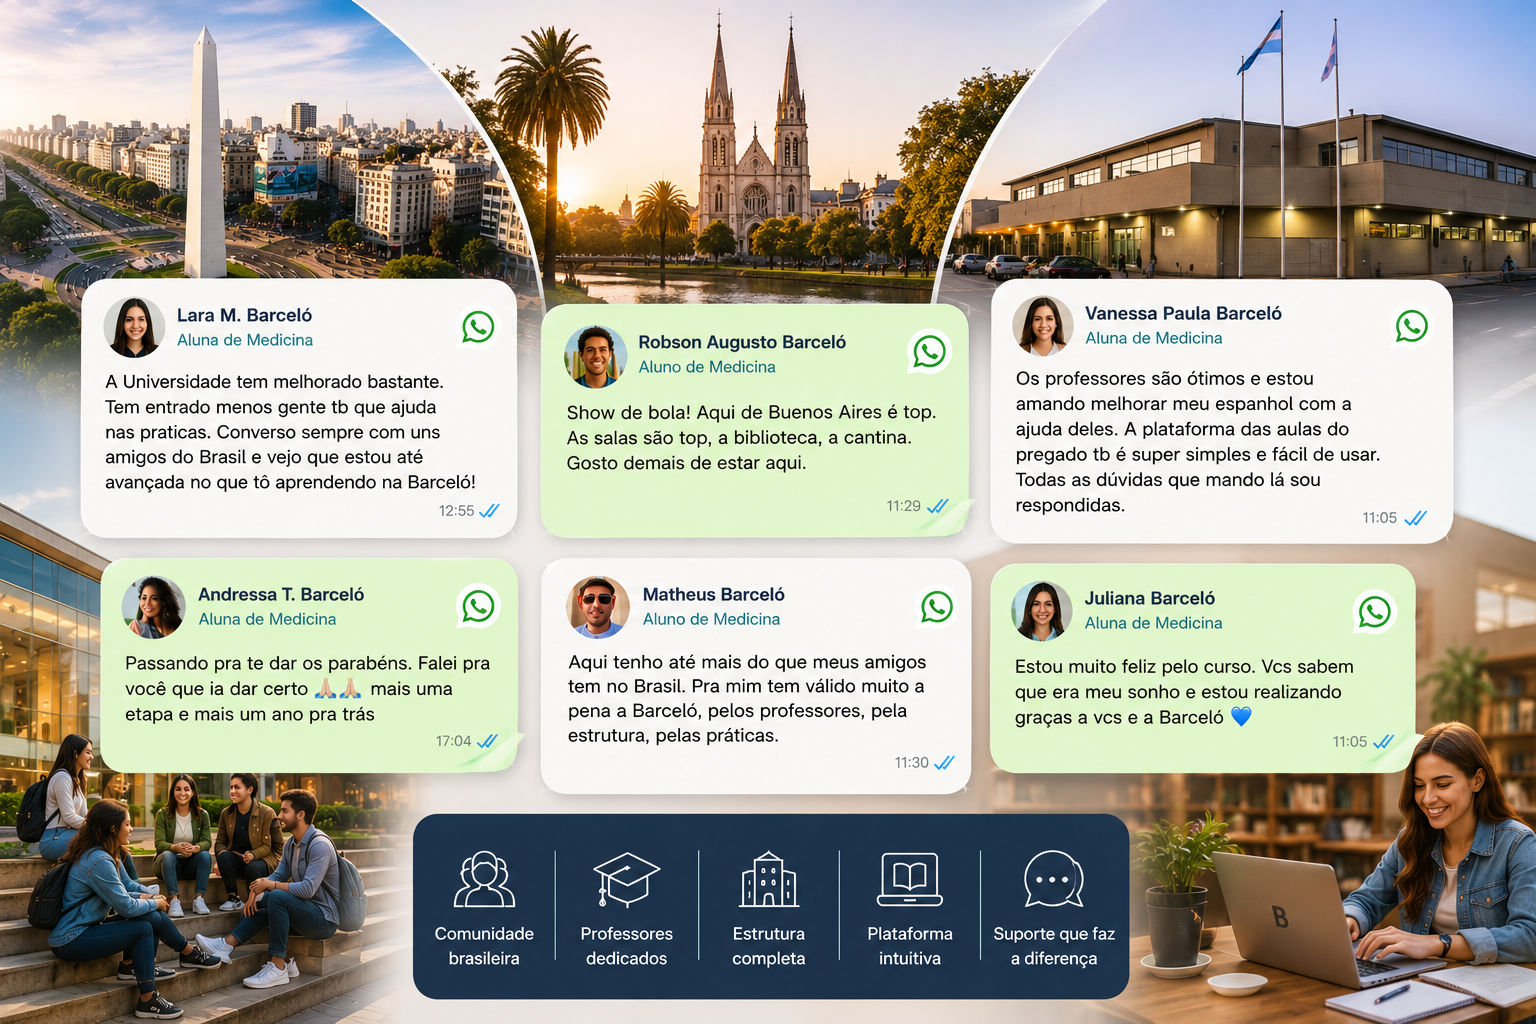Open Matheus Barceló profile photo
1536x1024 pixels.
pyautogui.click(x=598, y=607)
